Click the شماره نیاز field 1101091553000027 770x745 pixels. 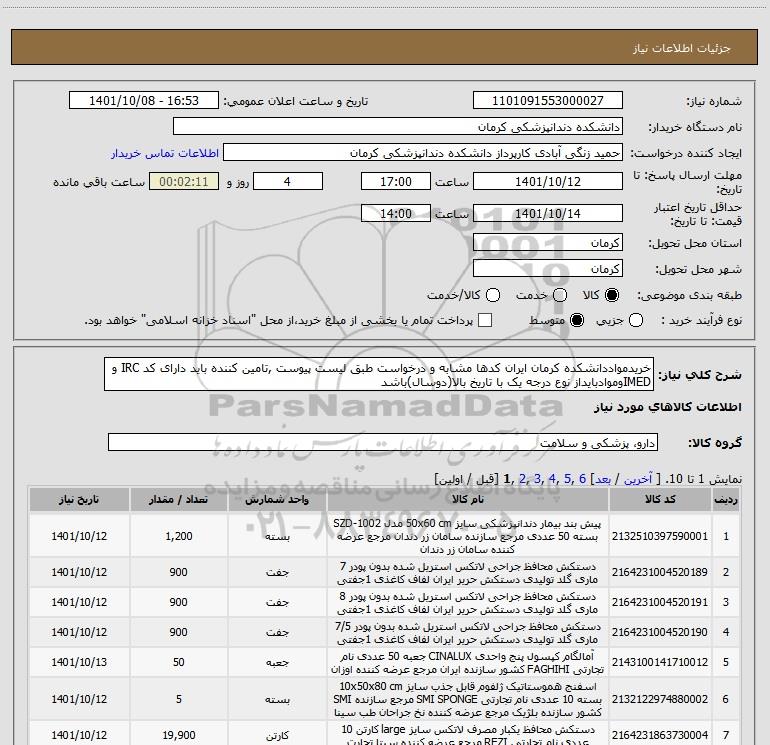pyautogui.click(x=548, y=100)
